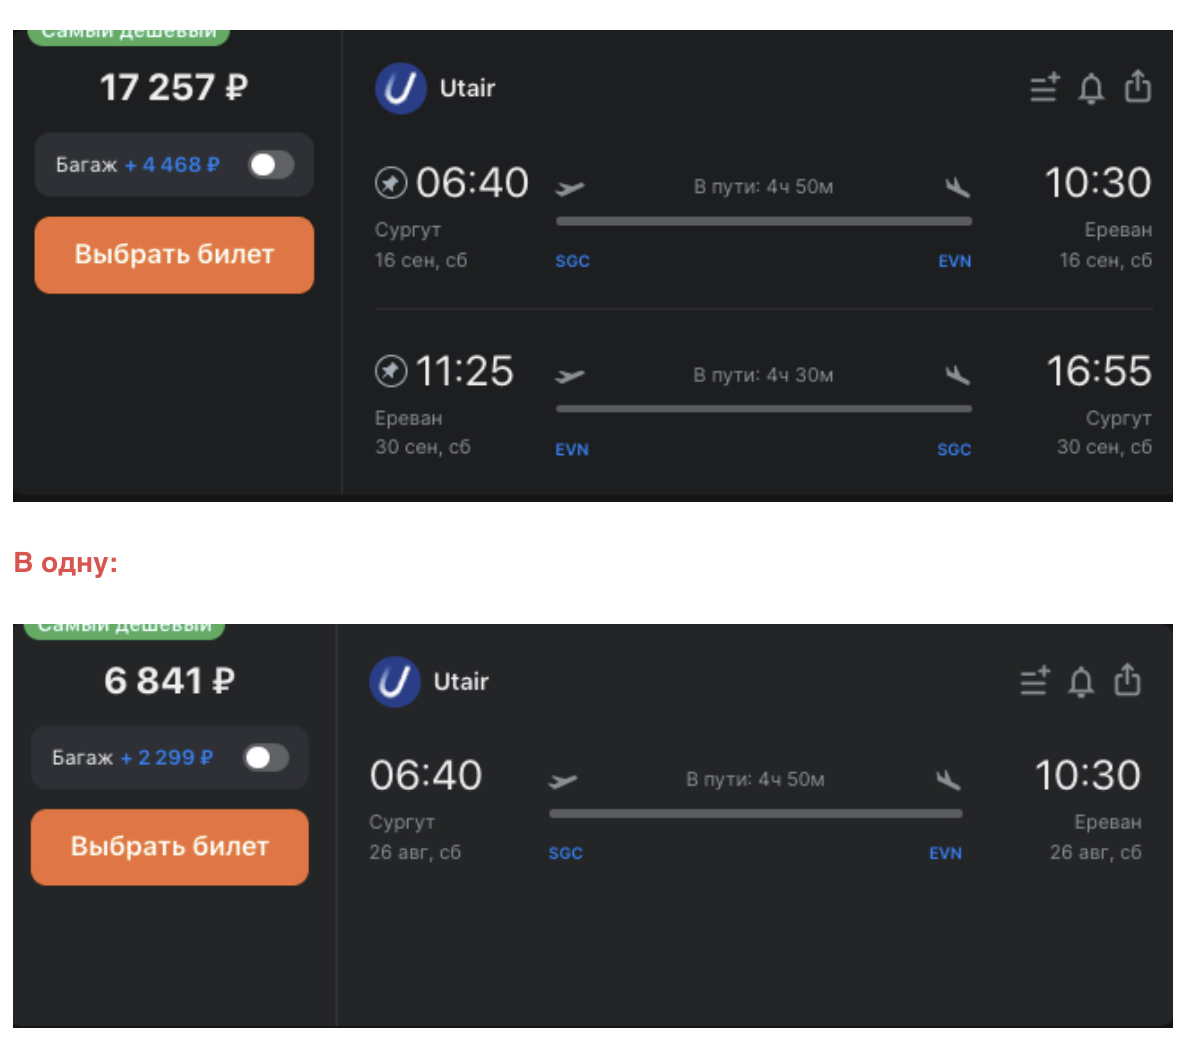This screenshot has width=1203, height=1052.
Task: Click EVN departure code on 30 сен flight
Action: [572, 450]
